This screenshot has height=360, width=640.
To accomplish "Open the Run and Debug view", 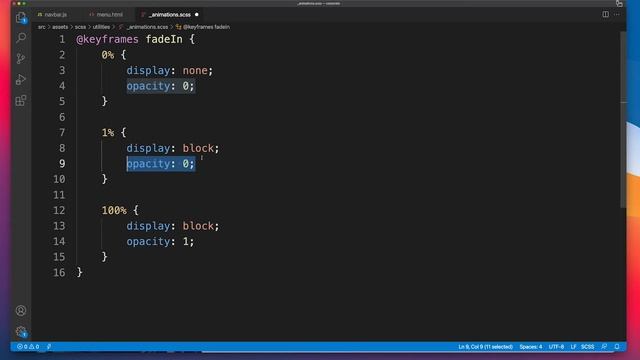I will point(21,79).
